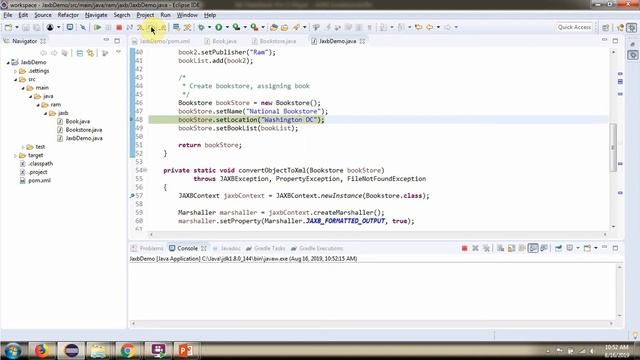This screenshot has width=640, height=360.
Task: Select Book.java in Navigator tree
Action: (x=78, y=122)
